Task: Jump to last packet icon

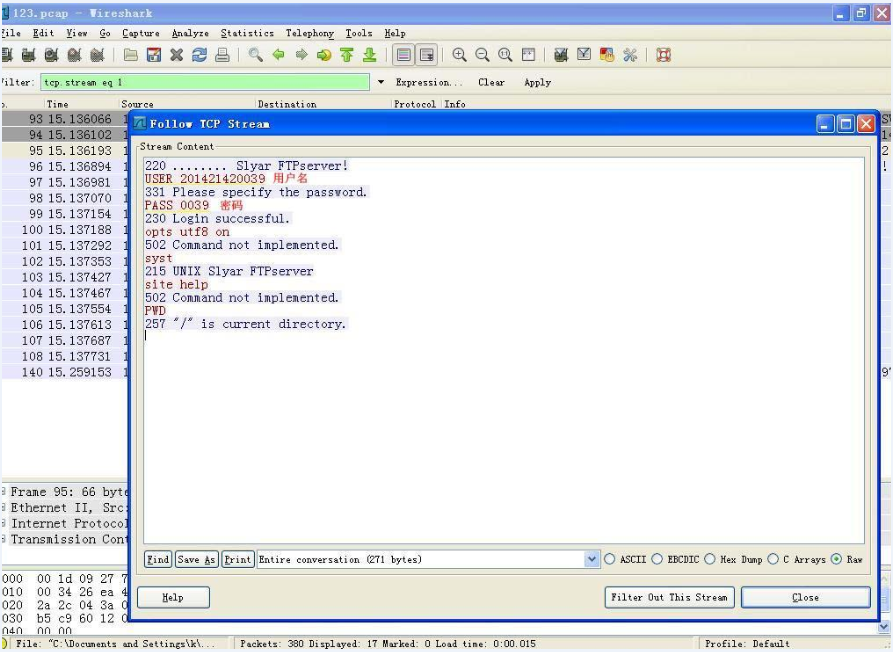Action: pos(370,55)
